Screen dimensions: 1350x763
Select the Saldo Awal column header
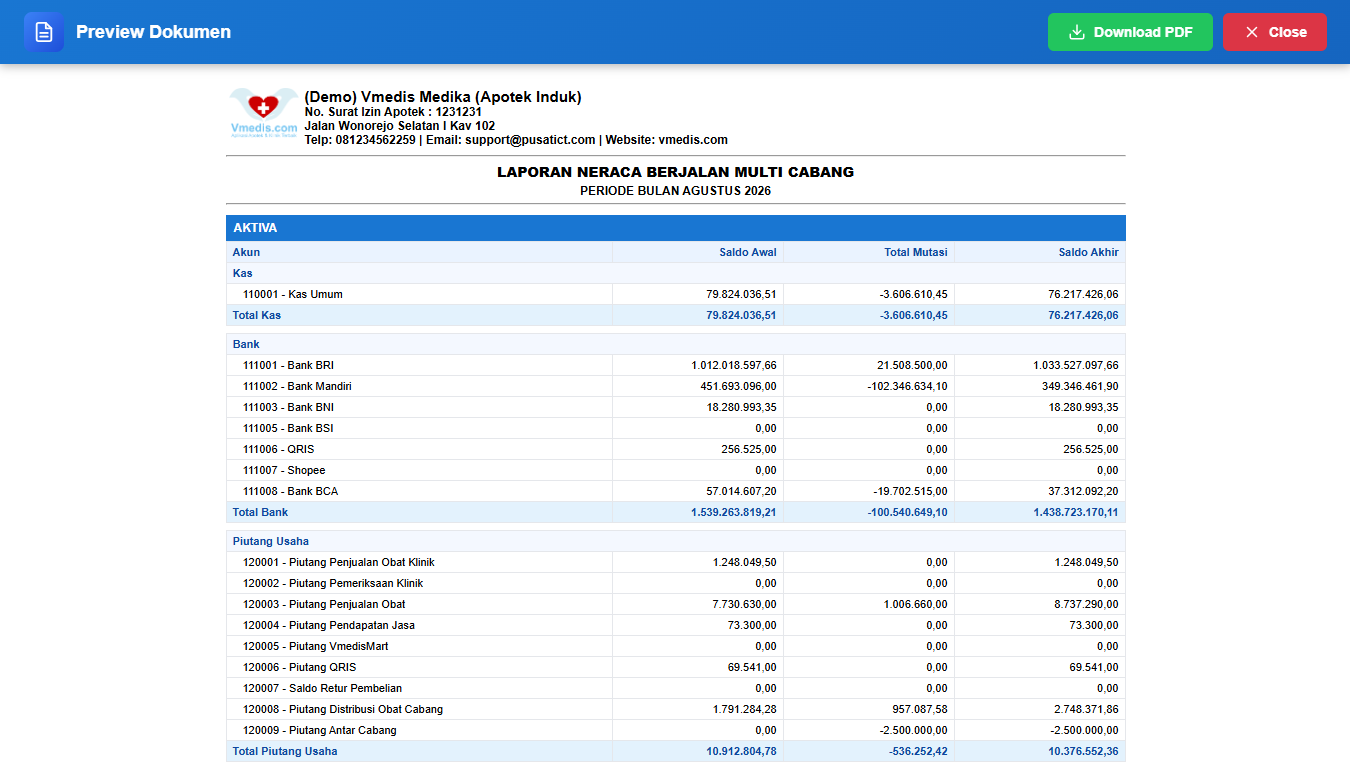coord(747,252)
